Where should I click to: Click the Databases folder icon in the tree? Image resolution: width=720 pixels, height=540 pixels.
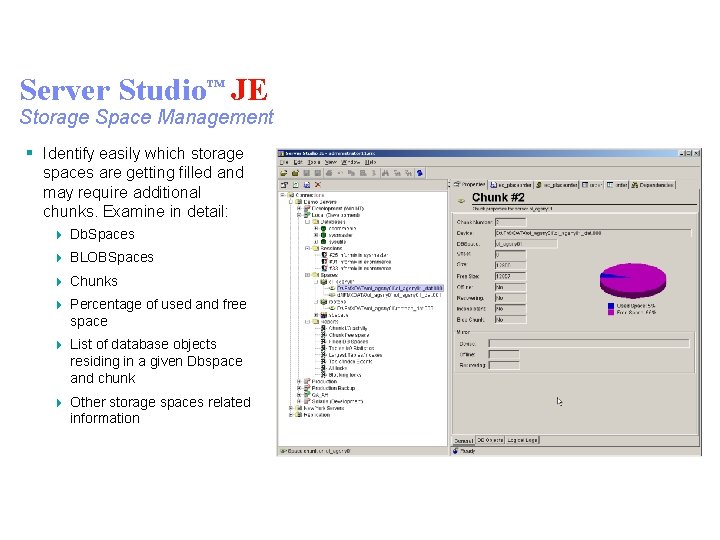[x=316, y=221]
